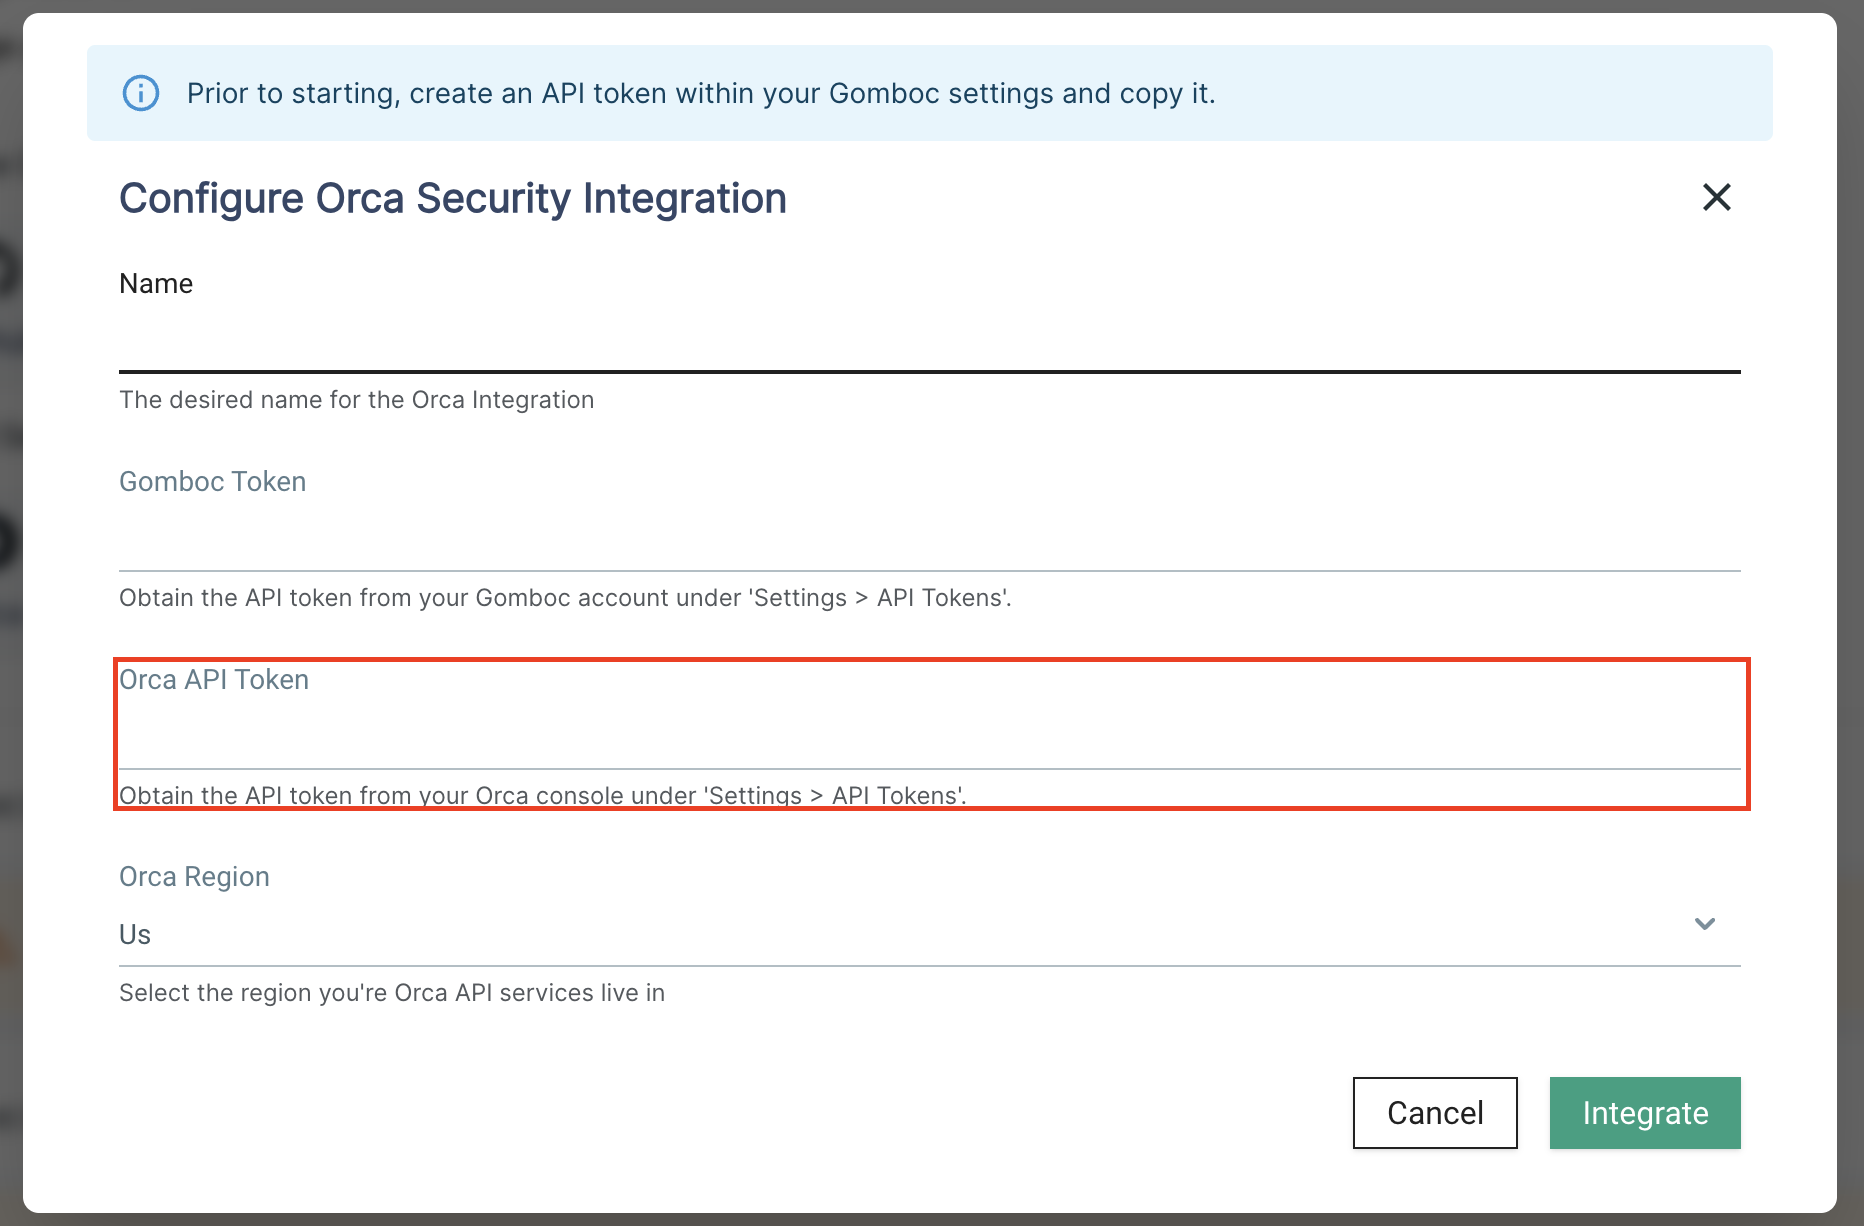The width and height of the screenshot is (1864, 1226).
Task: Expand the Orca Region chevron arrow
Action: [x=1705, y=924]
